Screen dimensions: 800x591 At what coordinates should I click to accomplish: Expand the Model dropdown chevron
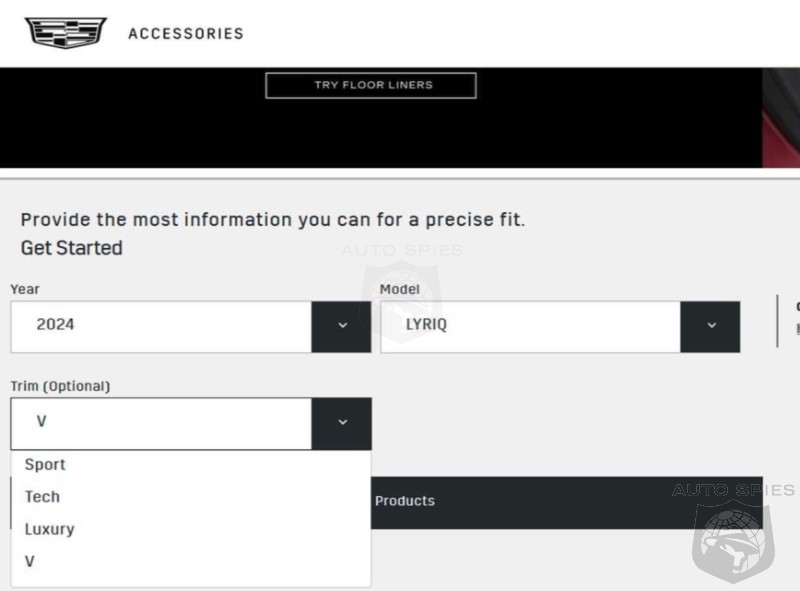[710, 327]
